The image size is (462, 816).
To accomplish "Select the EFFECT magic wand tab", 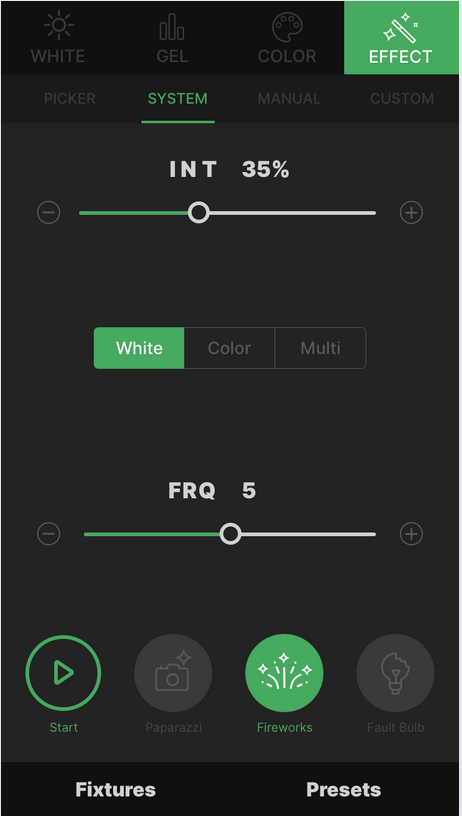I will tap(401, 37).
